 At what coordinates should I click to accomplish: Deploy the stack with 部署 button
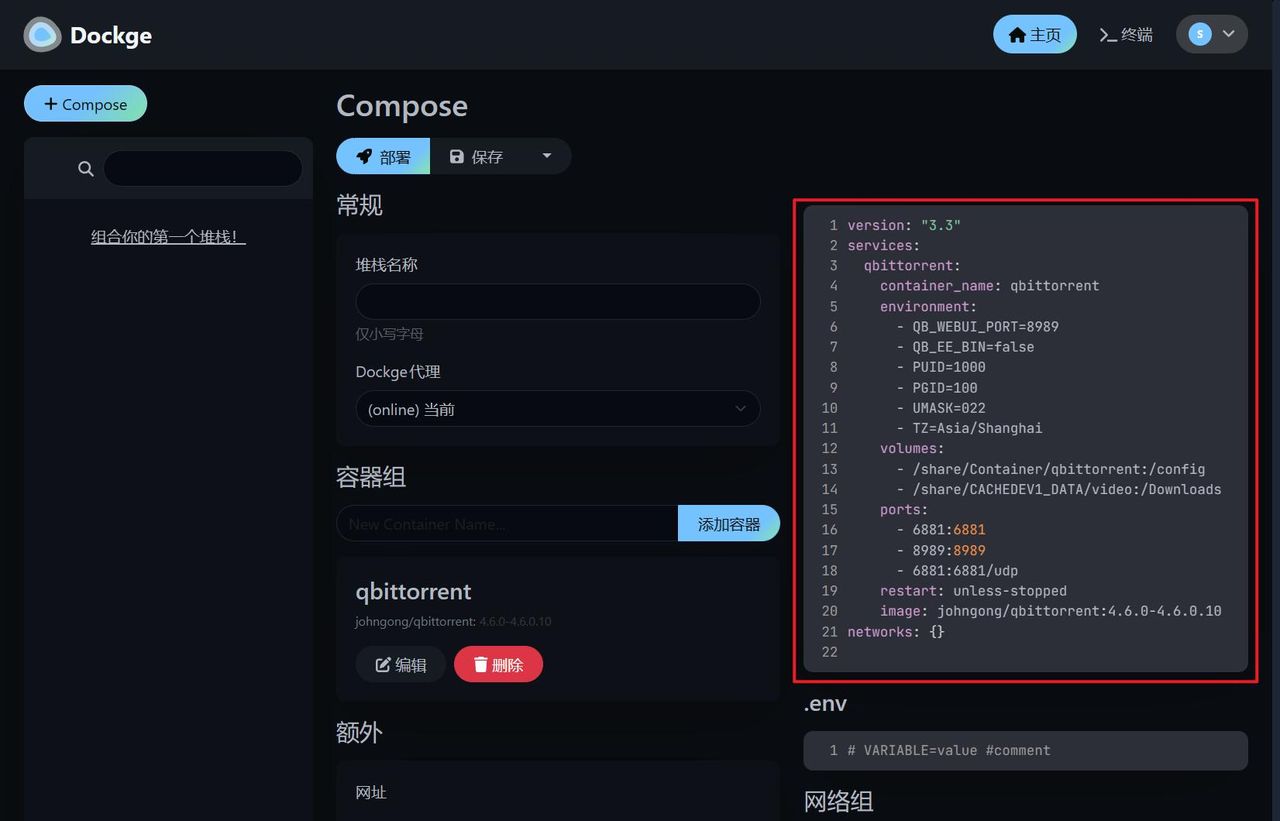point(383,156)
